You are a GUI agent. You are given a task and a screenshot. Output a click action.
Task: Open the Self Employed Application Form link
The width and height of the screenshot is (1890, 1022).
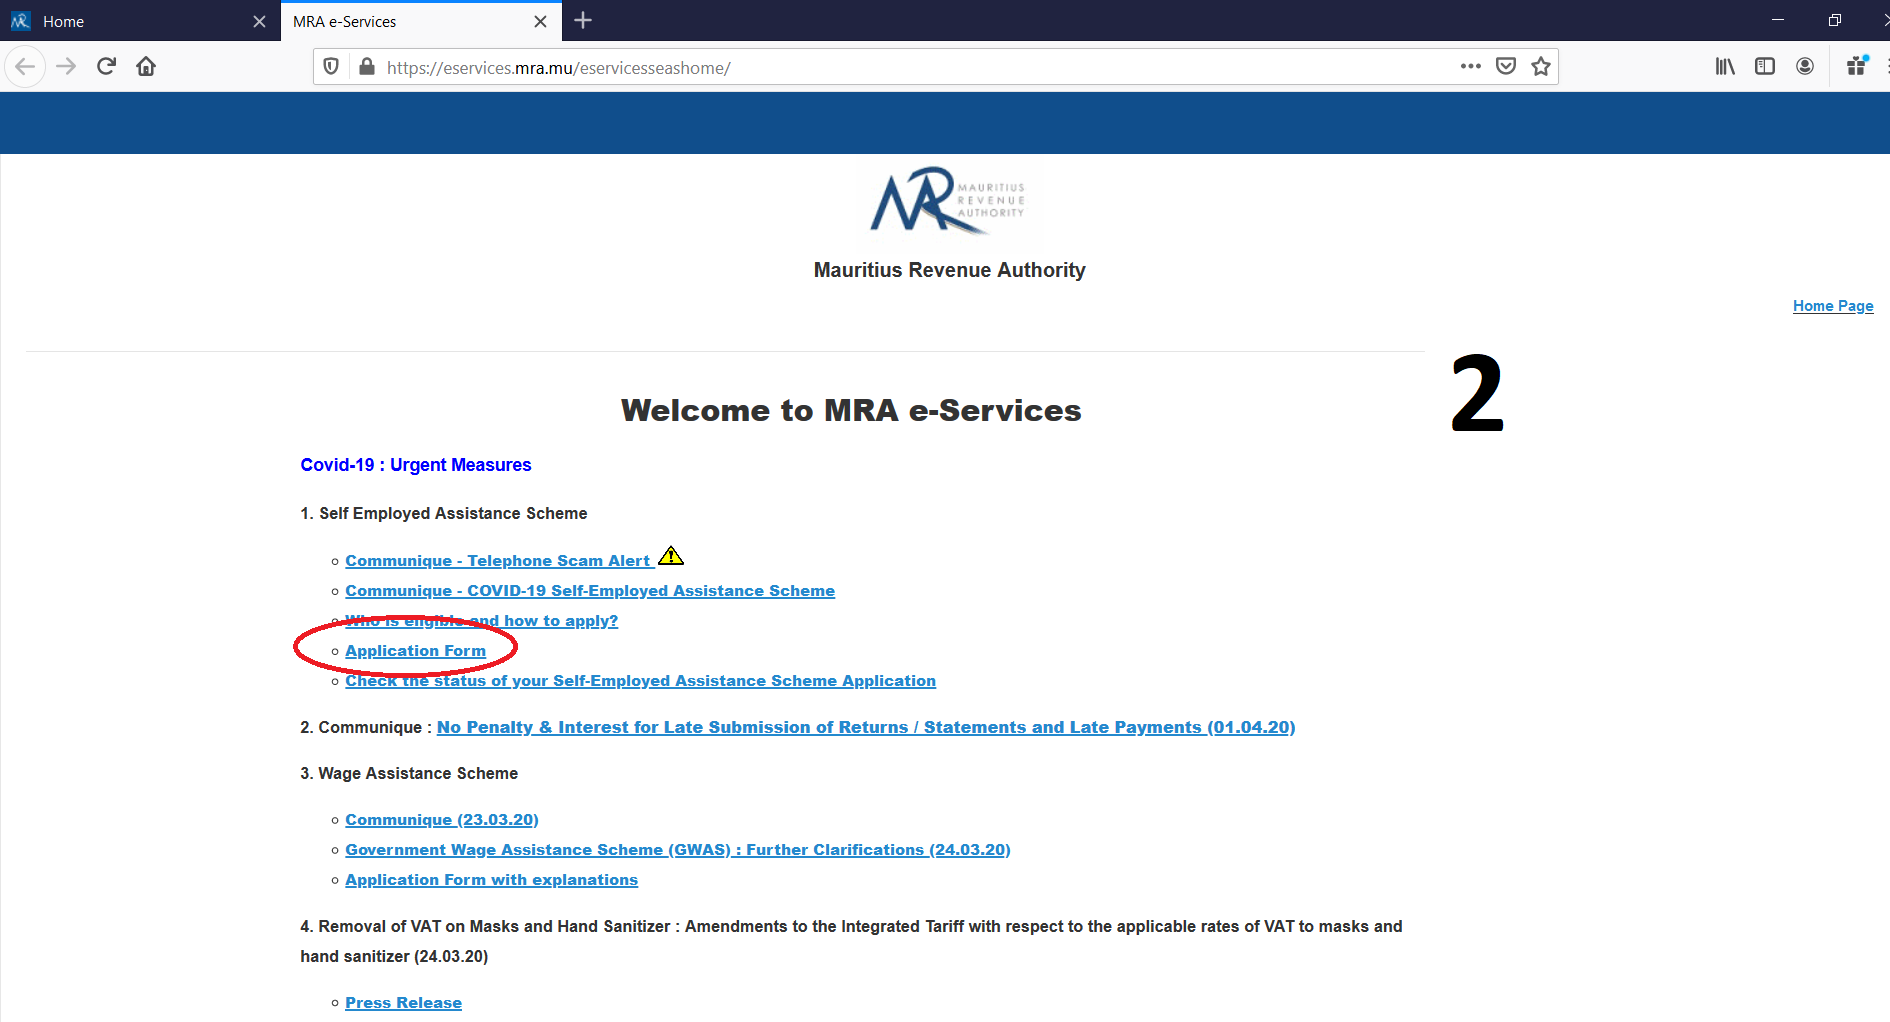coord(415,651)
